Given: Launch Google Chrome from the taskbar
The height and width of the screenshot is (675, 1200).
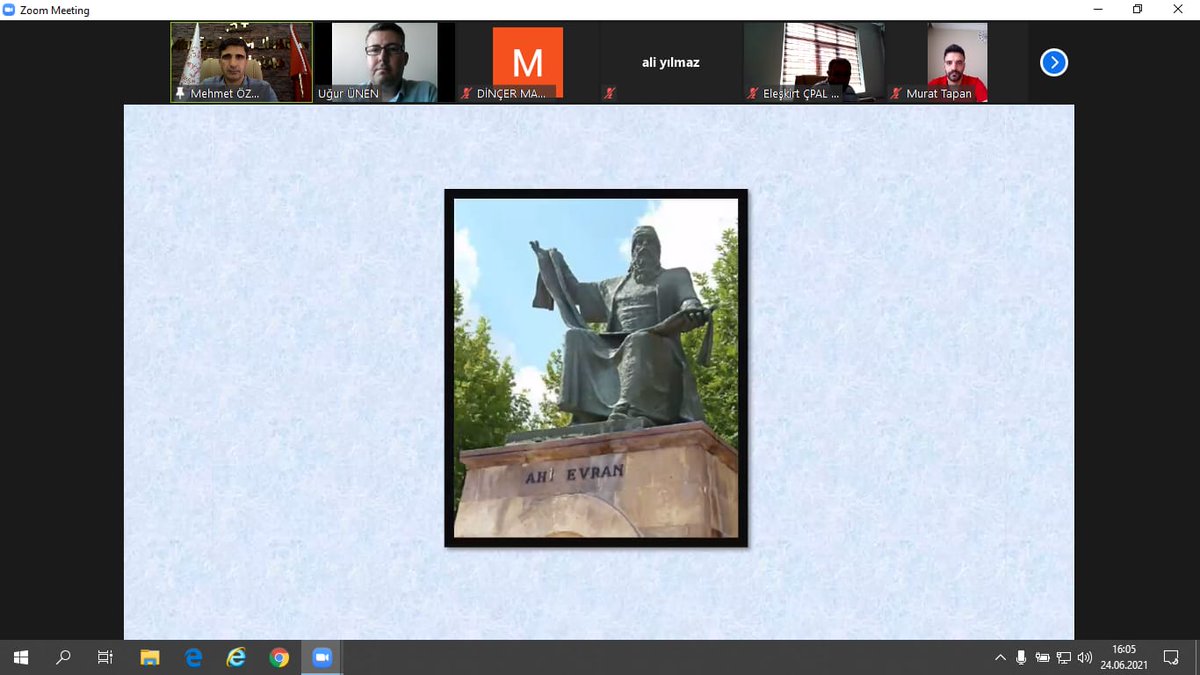Looking at the screenshot, I should 279,657.
